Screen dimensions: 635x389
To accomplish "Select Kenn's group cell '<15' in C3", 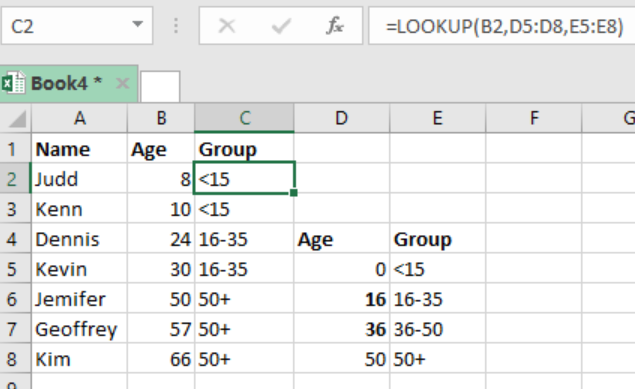I will coord(244,209).
